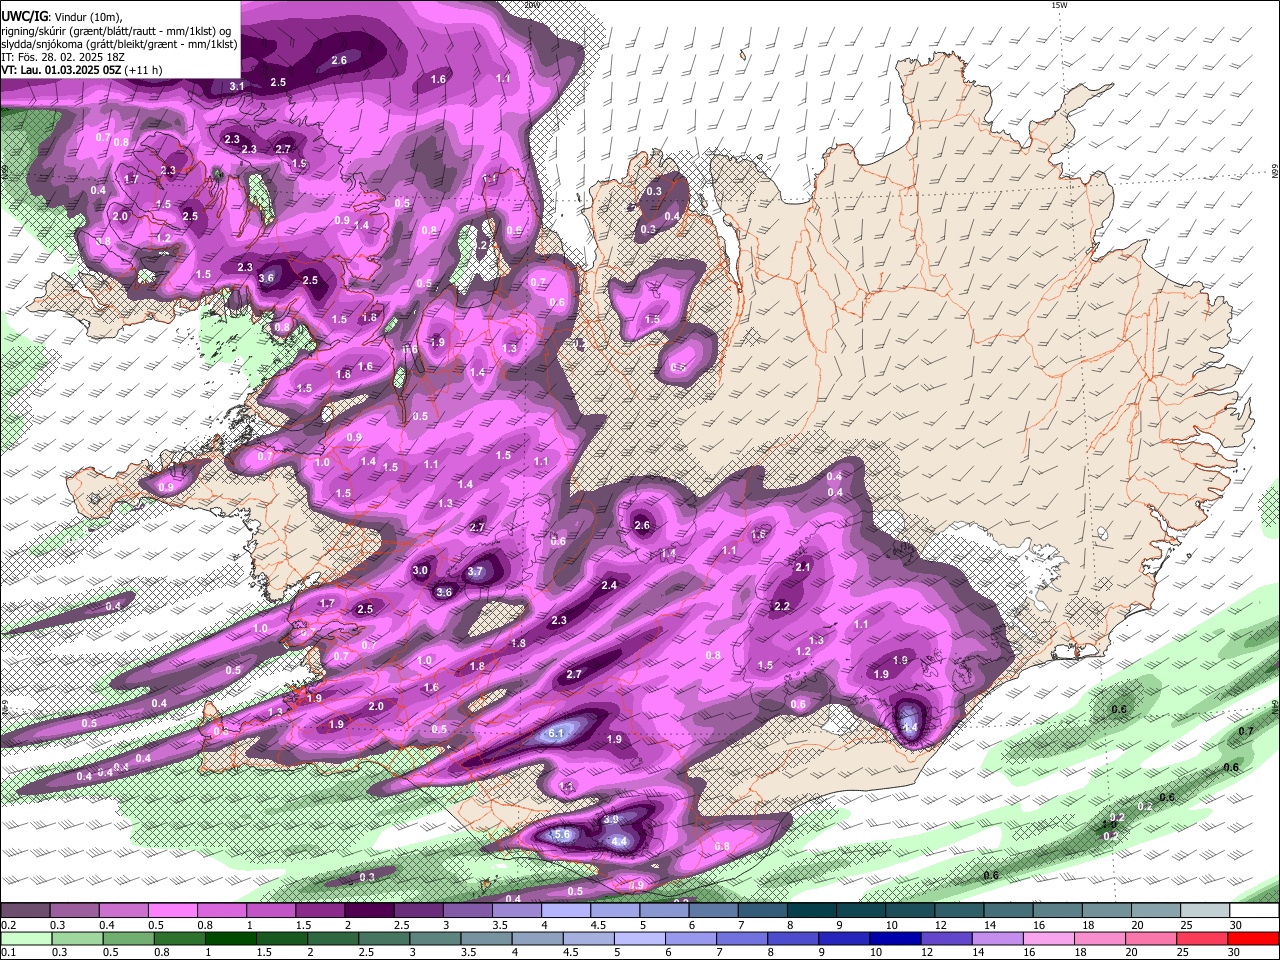Screen dimensions: 1280x960
Task: Click the 2.2 precipitation value on the map
Action: 782,606
